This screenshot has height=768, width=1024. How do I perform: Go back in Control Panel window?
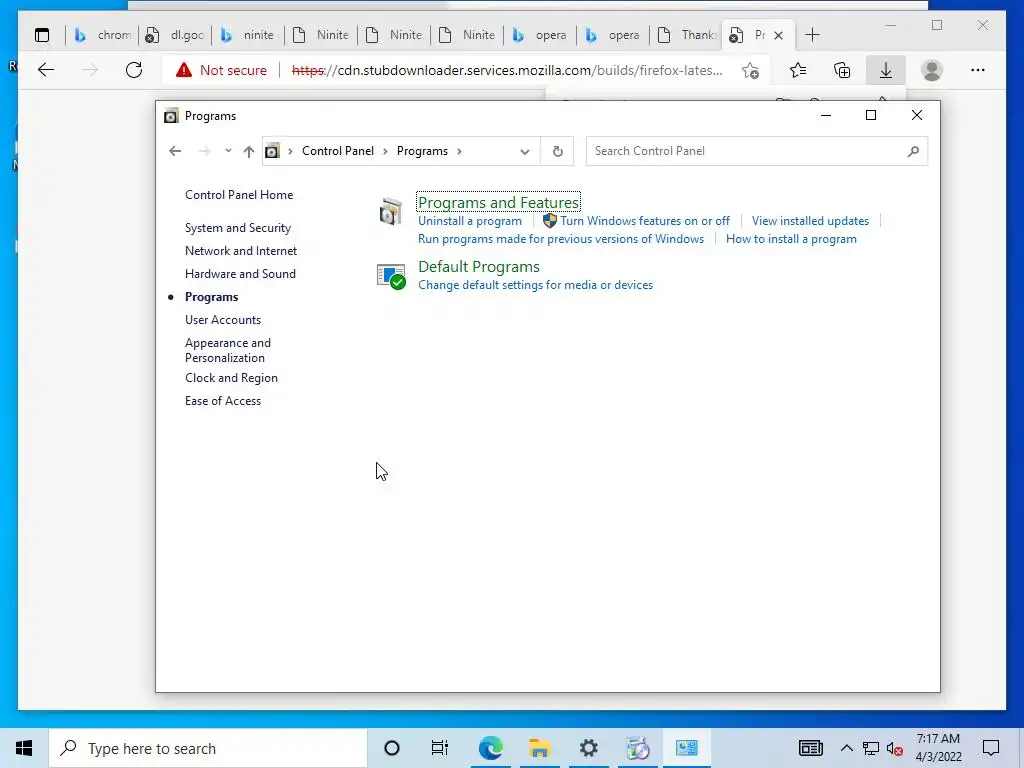tap(174, 151)
